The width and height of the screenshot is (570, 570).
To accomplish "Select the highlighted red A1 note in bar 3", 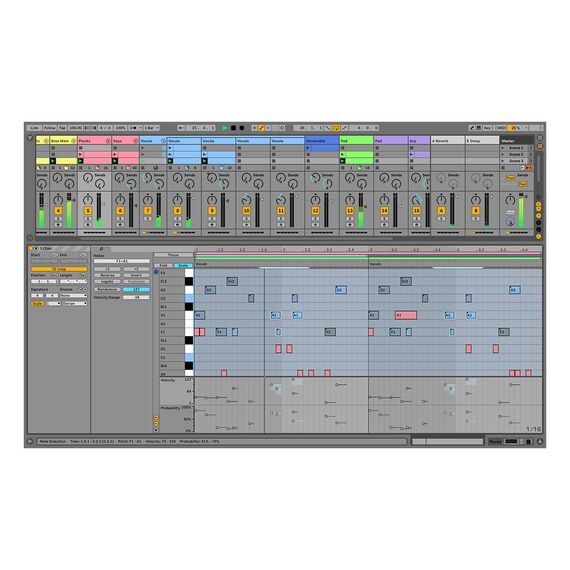I will click(x=406, y=315).
